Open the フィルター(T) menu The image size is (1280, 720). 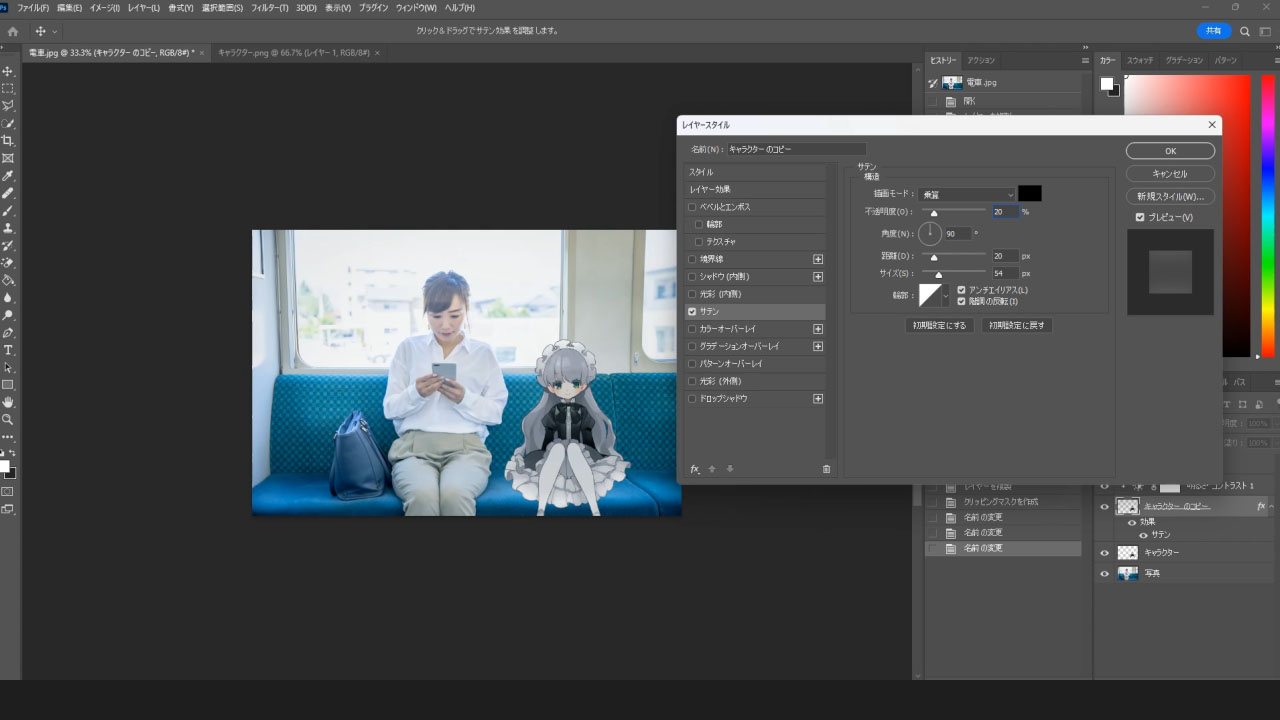click(x=270, y=8)
